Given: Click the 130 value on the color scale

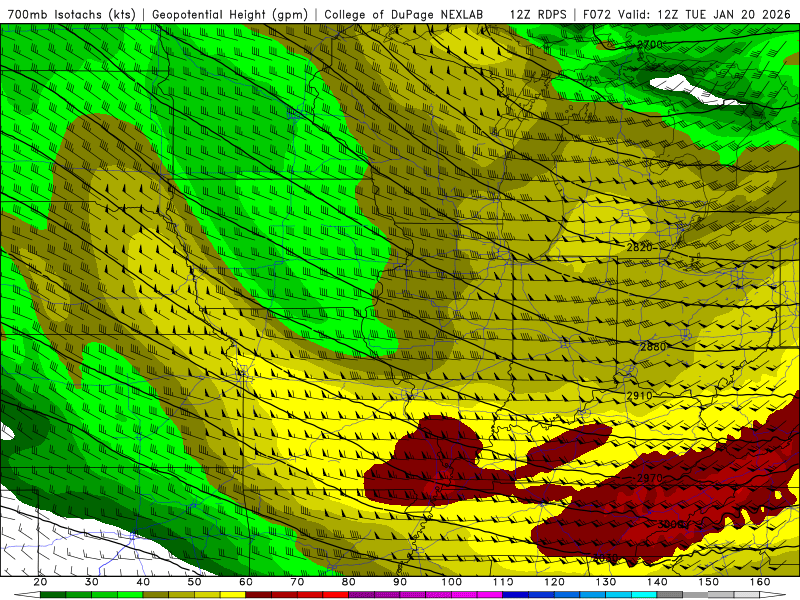Looking at the screenshot, I should (606, 582).
